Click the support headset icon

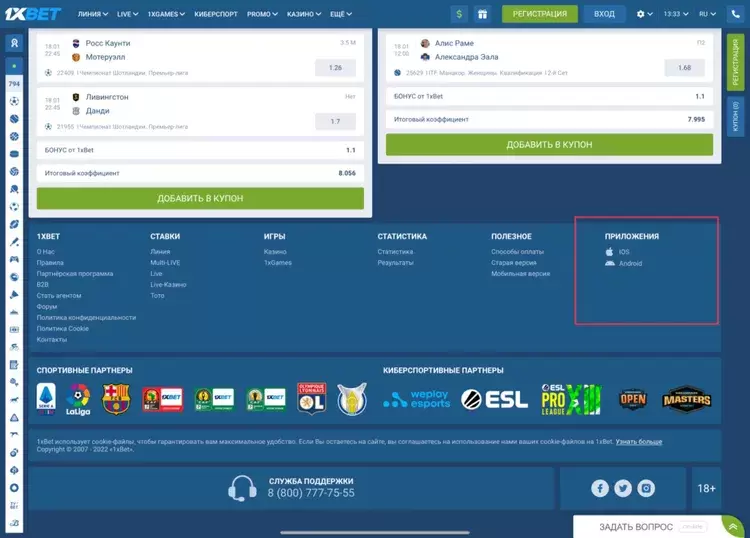pos(242,488)
